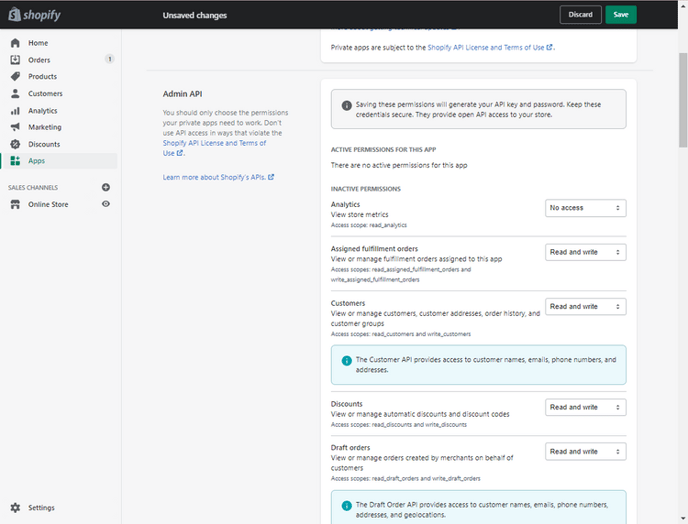This screenshot has width=688, height=524.
Task: Navigate to Analytics in sidebar
Action: (59, 111)
